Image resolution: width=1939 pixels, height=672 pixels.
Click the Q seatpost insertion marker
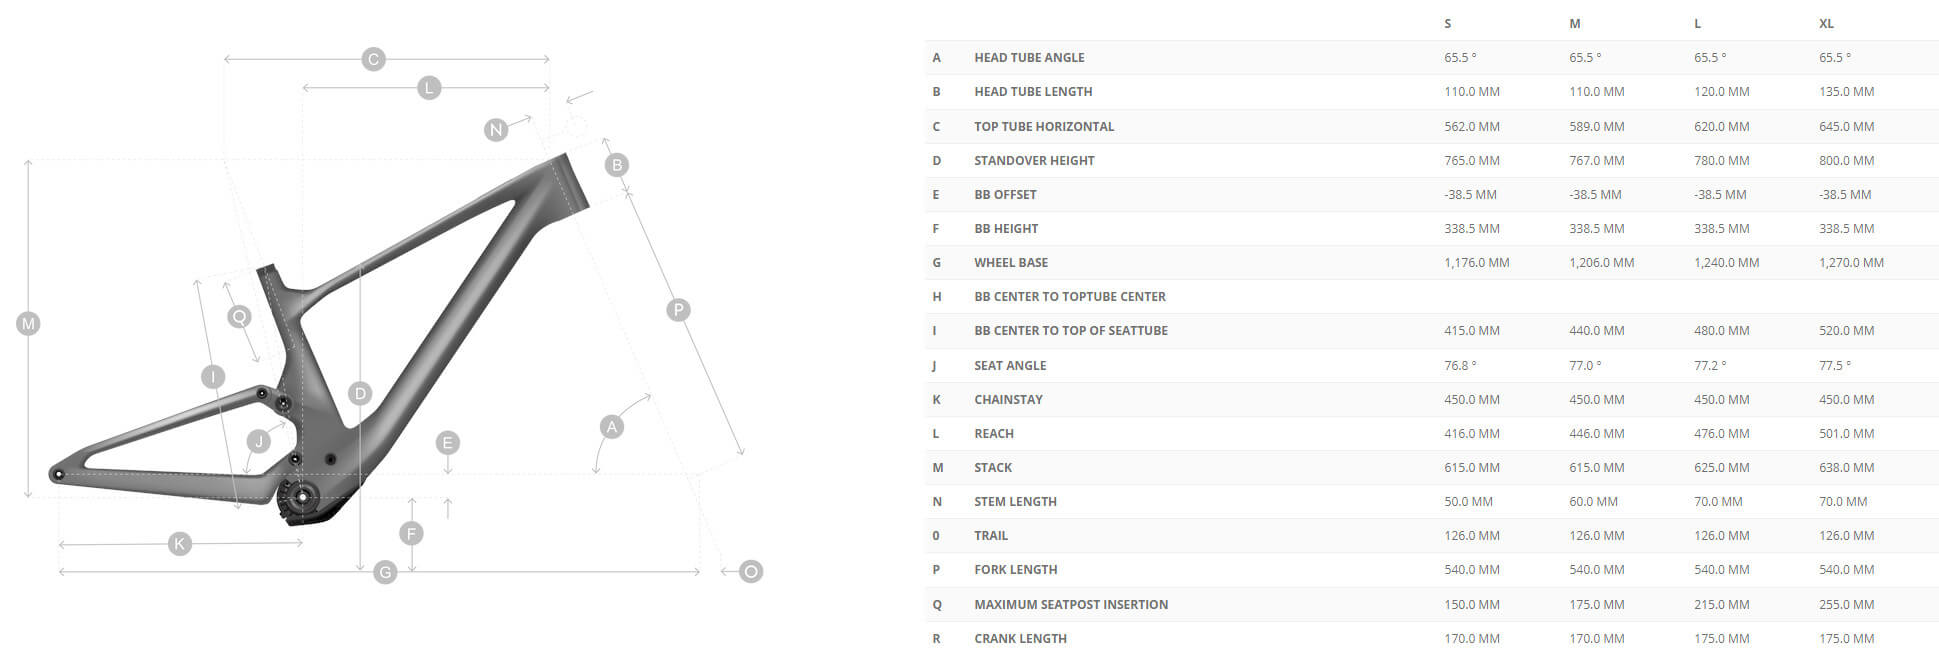point(239,317)
